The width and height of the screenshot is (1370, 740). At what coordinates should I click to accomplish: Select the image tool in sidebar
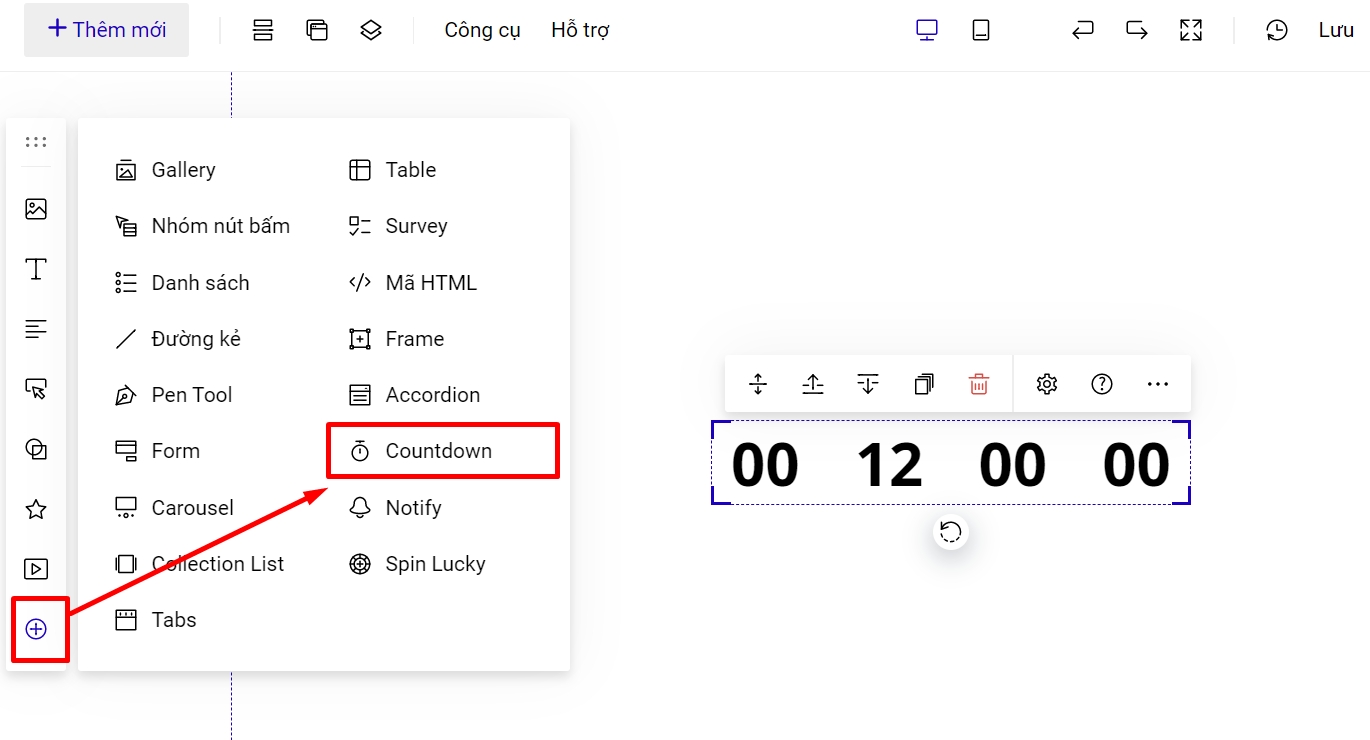[36, 209]
